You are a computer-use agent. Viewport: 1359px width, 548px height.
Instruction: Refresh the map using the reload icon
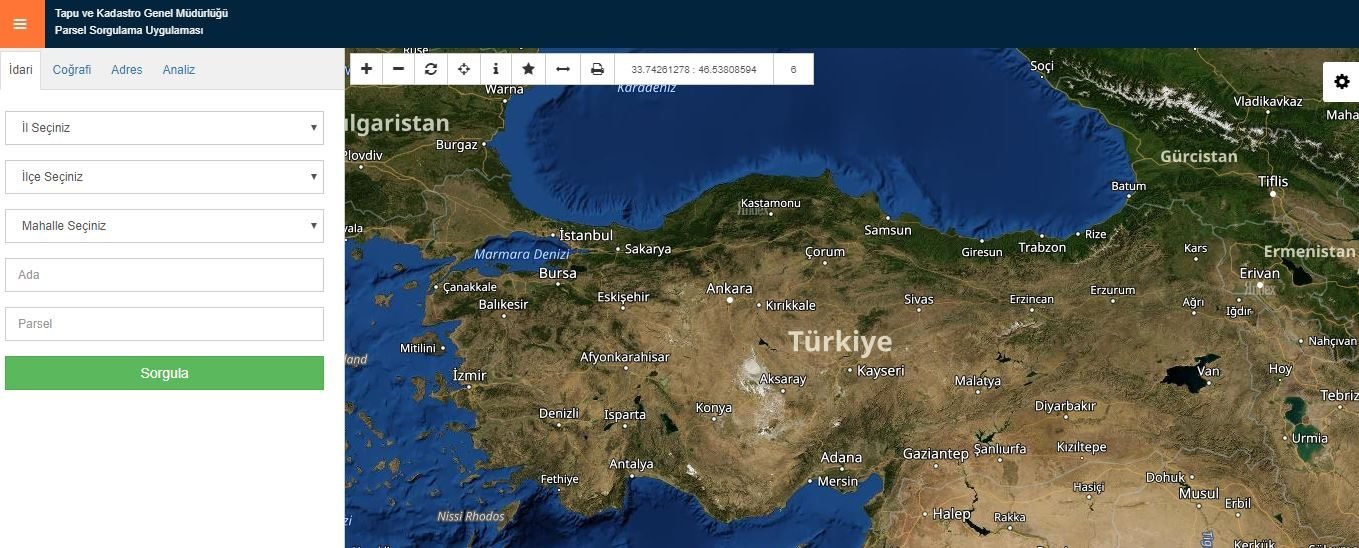431,69
